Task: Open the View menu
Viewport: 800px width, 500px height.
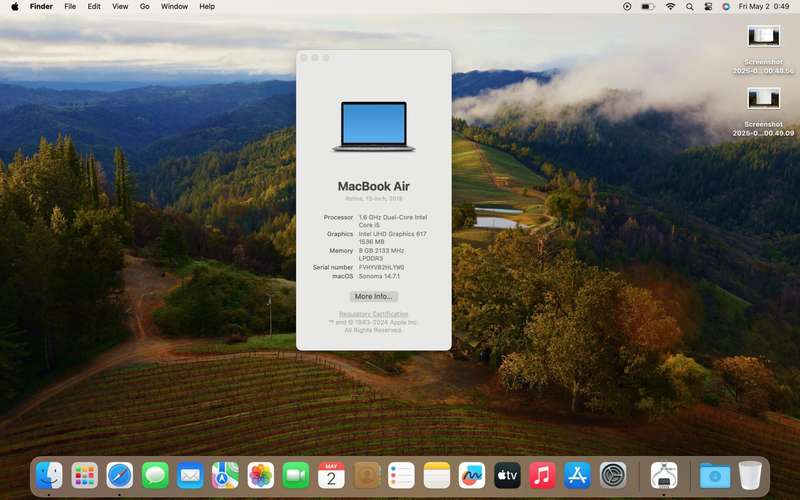Action: point(120,7)
